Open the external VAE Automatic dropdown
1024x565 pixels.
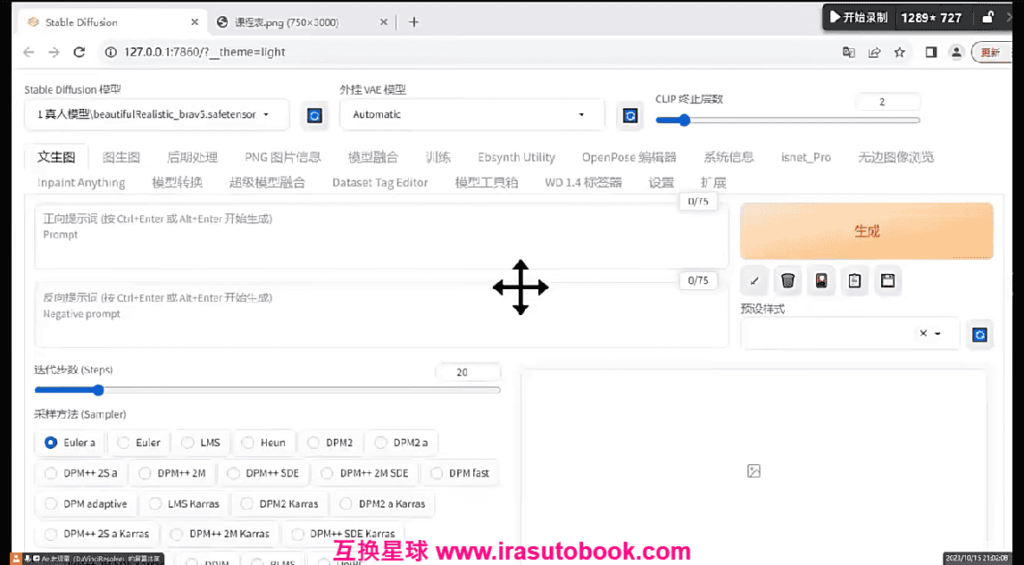coord(472,115)
